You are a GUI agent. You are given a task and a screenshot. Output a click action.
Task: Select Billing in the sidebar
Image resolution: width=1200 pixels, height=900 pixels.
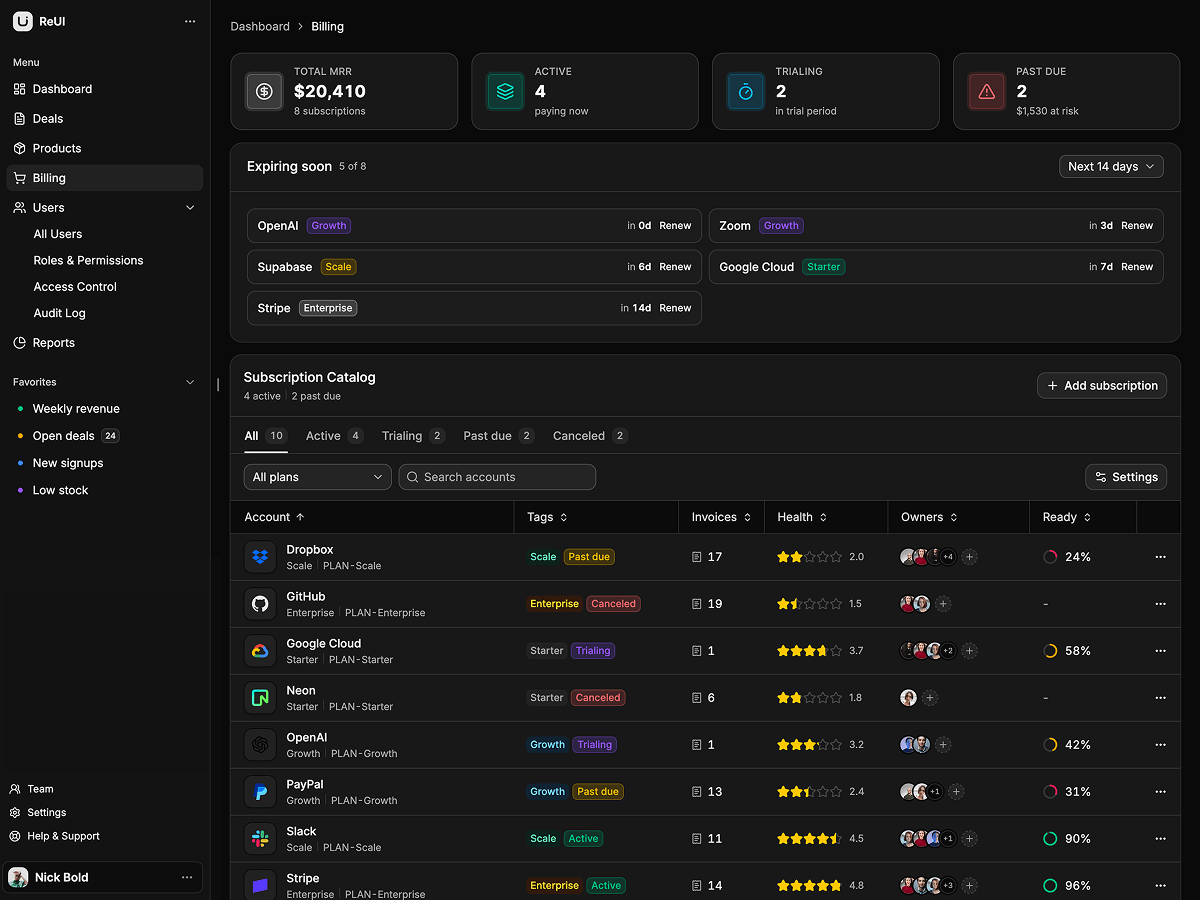pos(104,178)
